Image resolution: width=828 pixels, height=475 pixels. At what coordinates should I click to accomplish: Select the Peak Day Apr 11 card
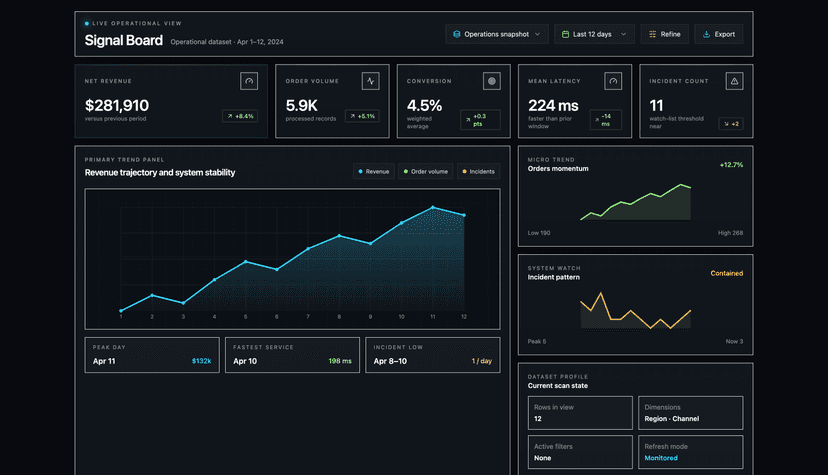click(x=152, y=355)
